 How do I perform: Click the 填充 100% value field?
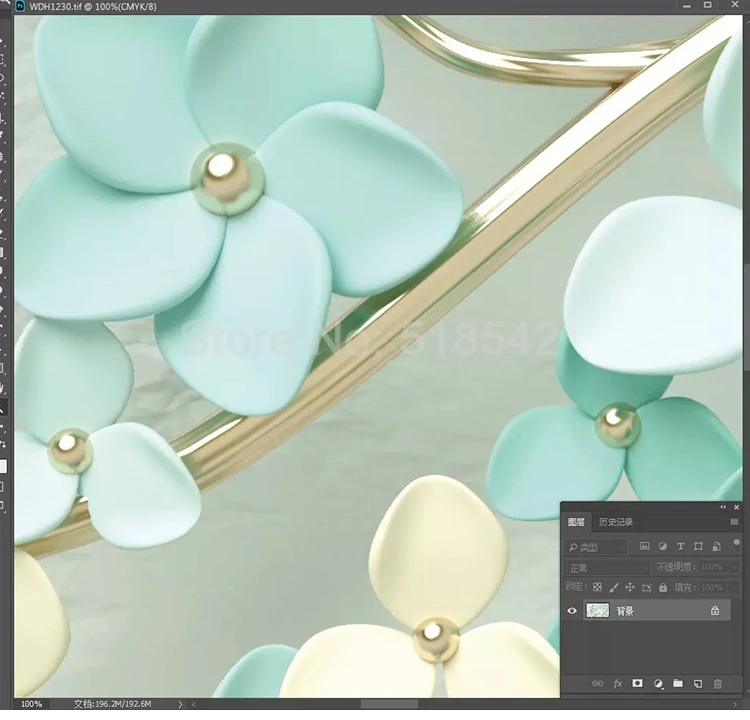click(713, 587)
